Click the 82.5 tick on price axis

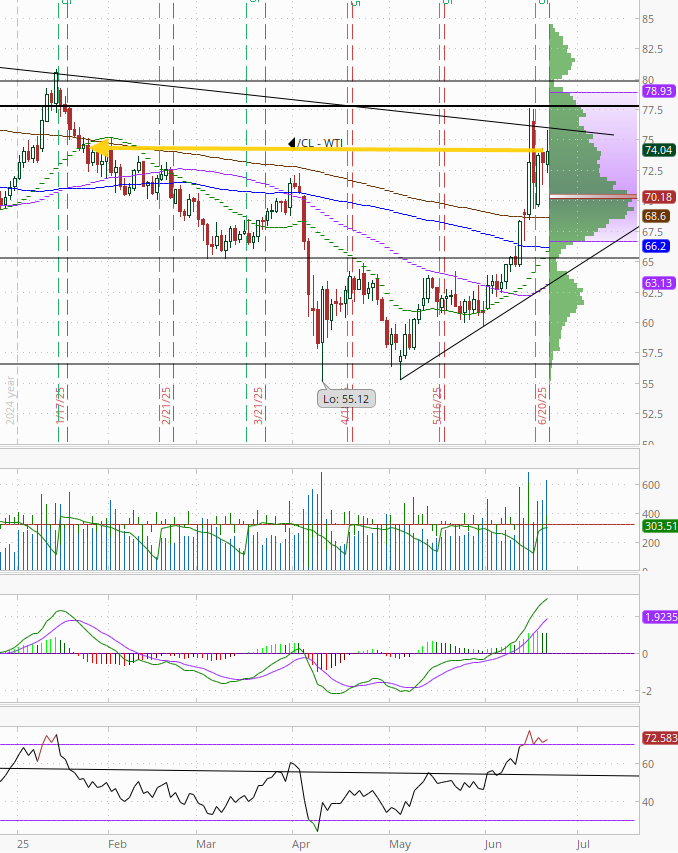[x=652, y=50]
